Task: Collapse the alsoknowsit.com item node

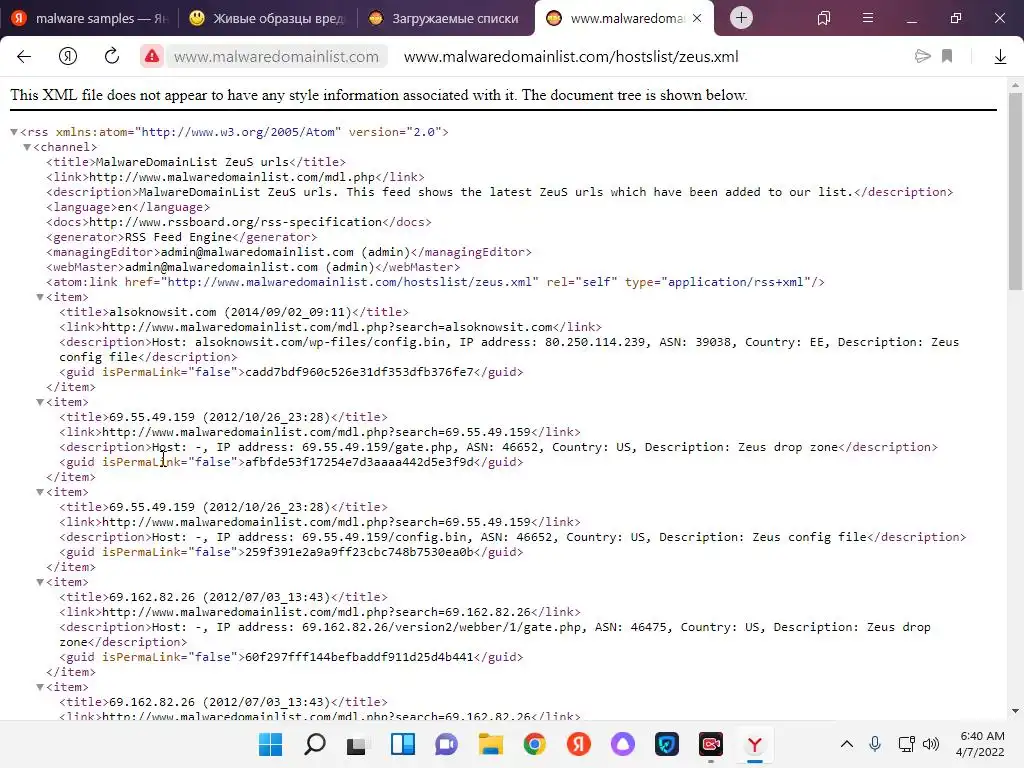Action: pyautogui.click(x=40, y=297)
